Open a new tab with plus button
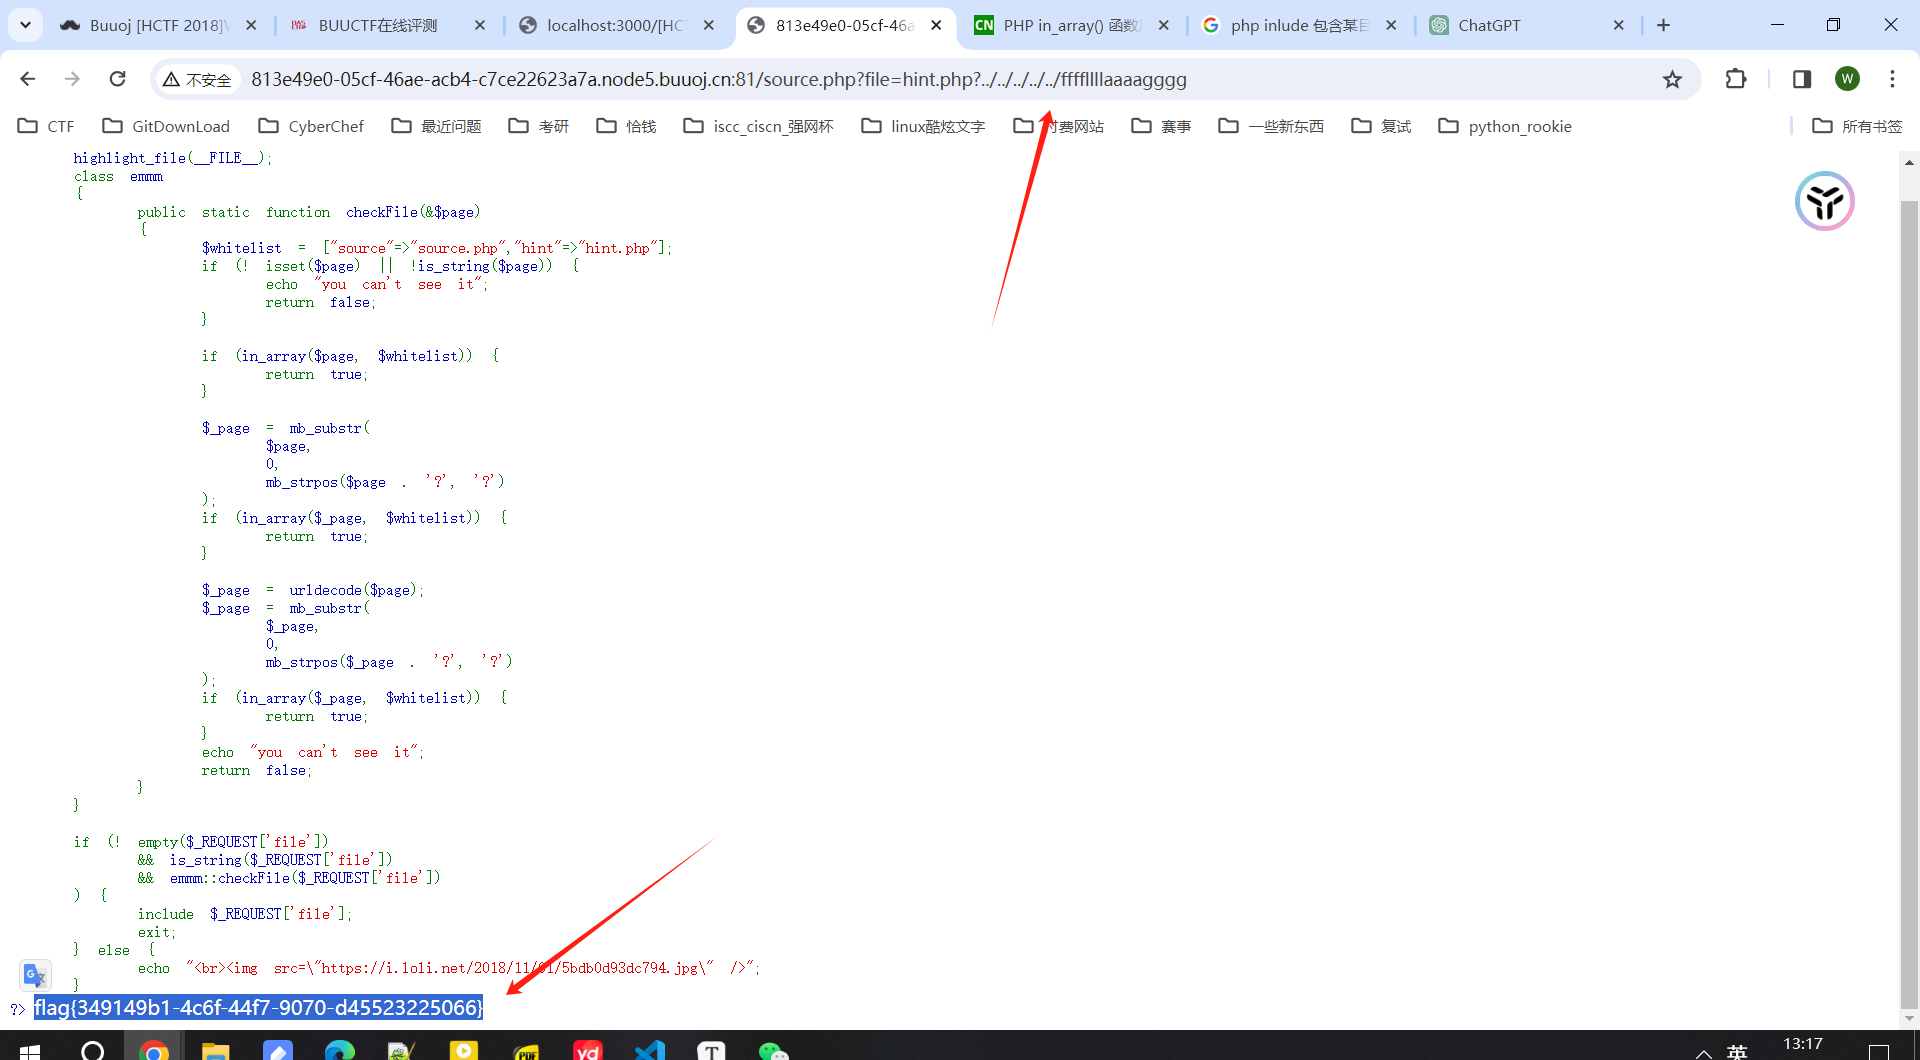Screen dimensions: 1920x1060 click(x=1663, y=25)
